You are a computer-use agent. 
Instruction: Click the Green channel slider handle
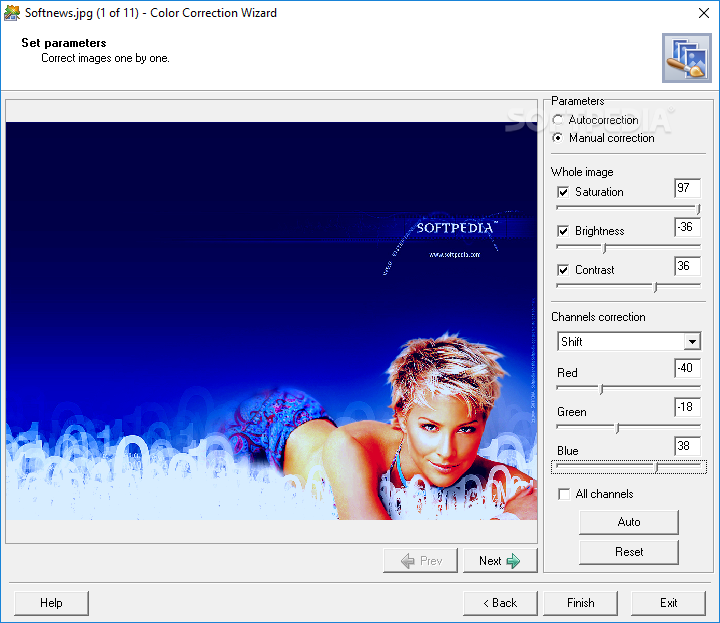pos(617,428)
